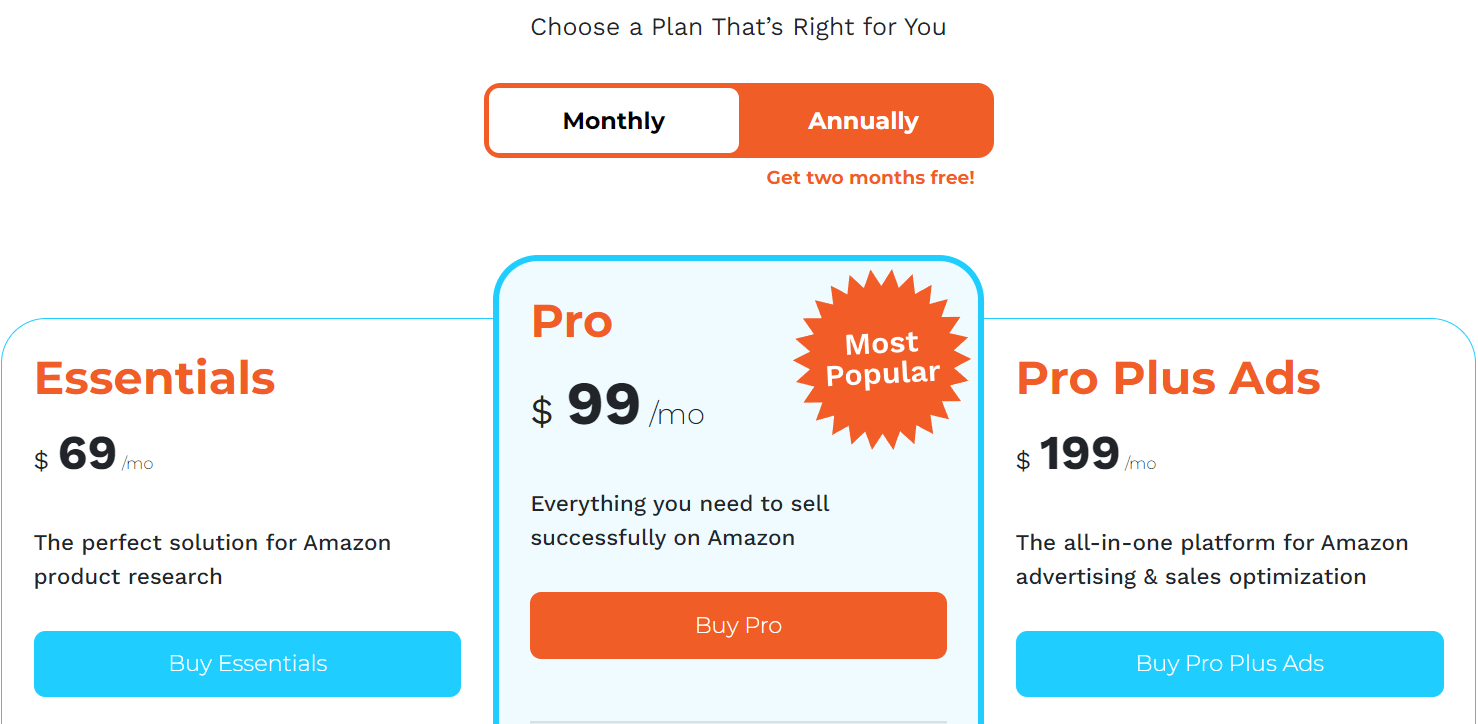Viewport: 1478px width, 724px height.
Task: Open the Get two months free offer
Action: (871, 177)
